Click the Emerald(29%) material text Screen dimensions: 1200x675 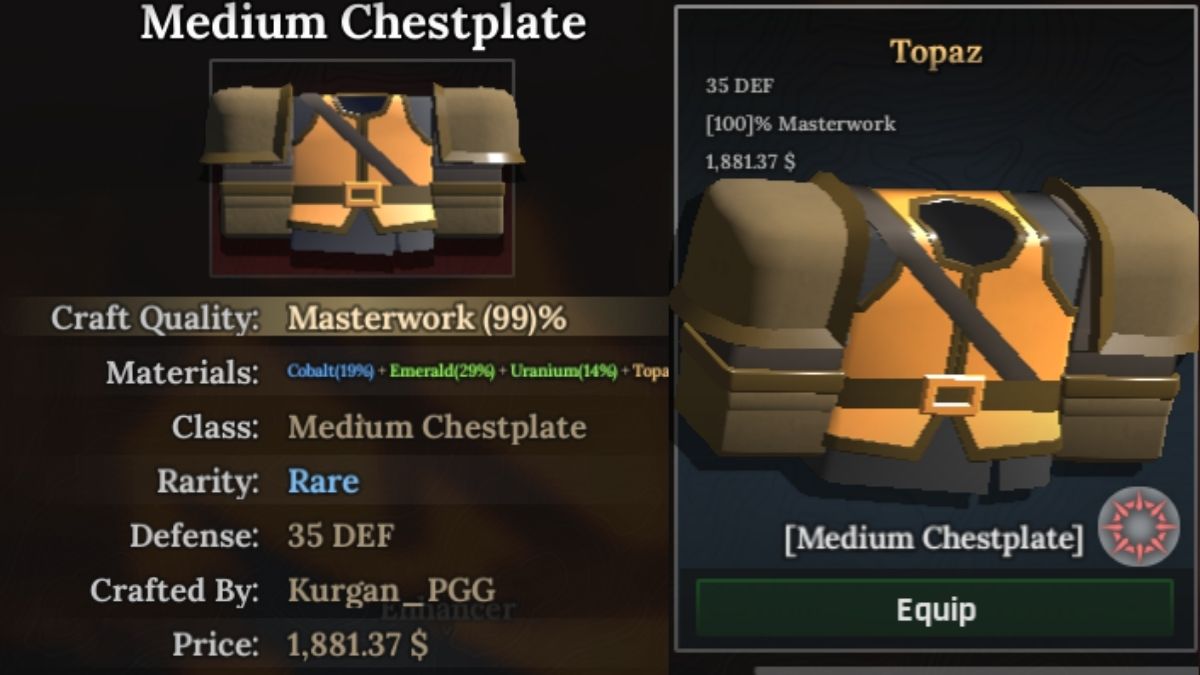pyautogui.click(x=442, y=371)
